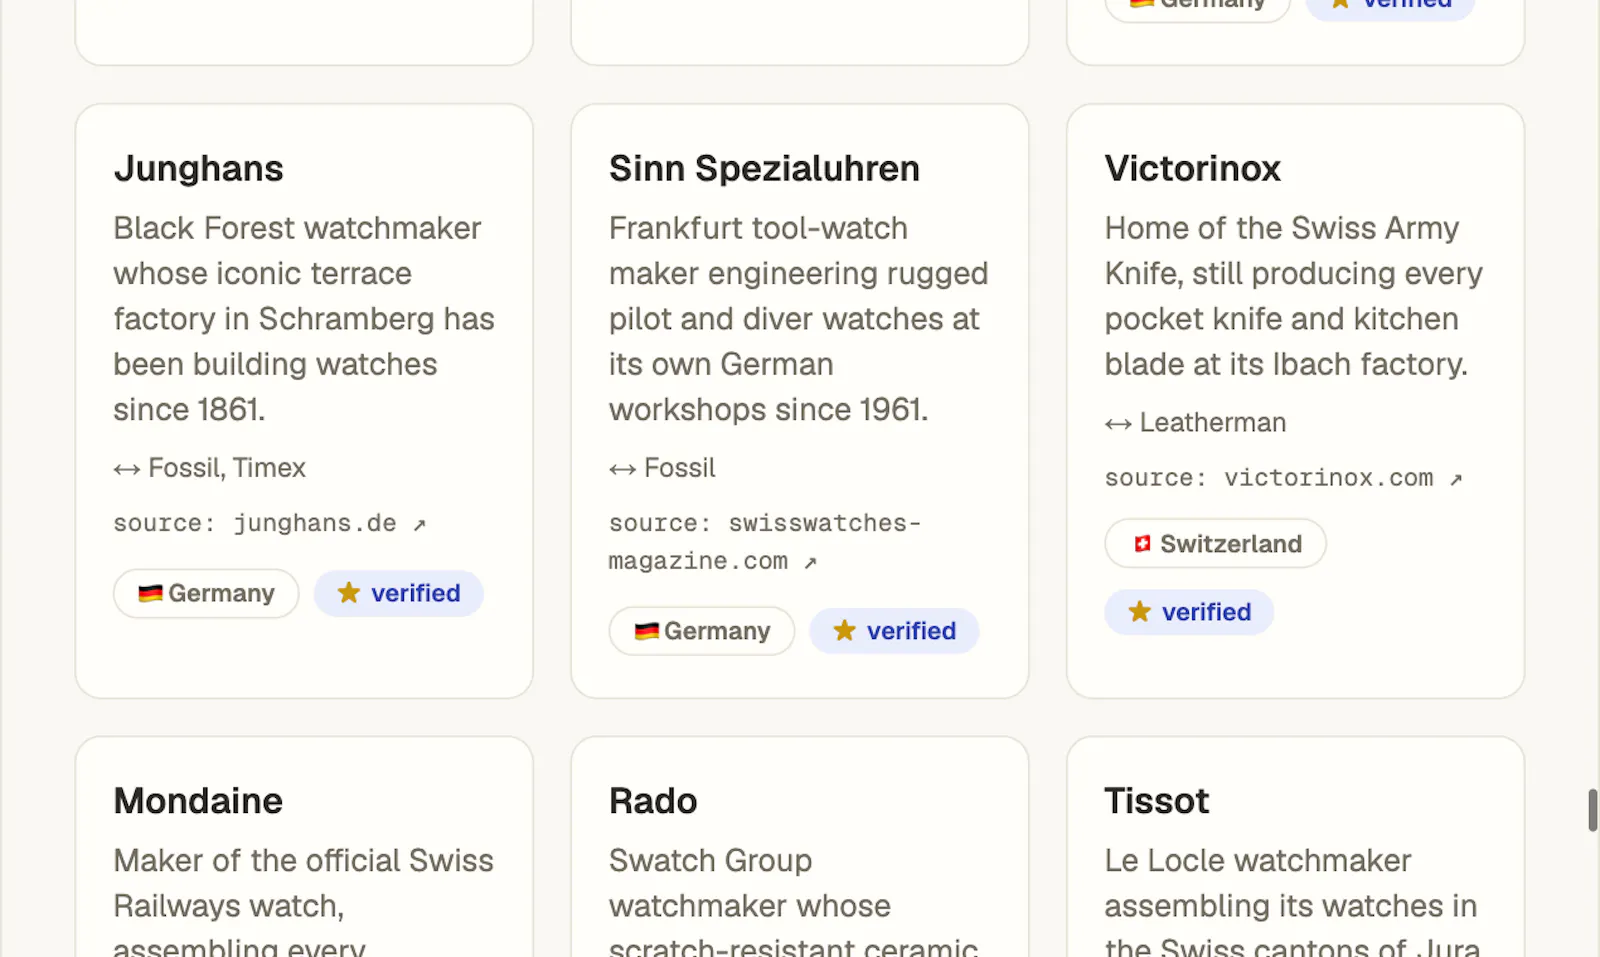This screenshot has width=1600, height=957.
Task: Click the Swiss flag icon on Victorinox card
Action: [x=1143, y=544]
